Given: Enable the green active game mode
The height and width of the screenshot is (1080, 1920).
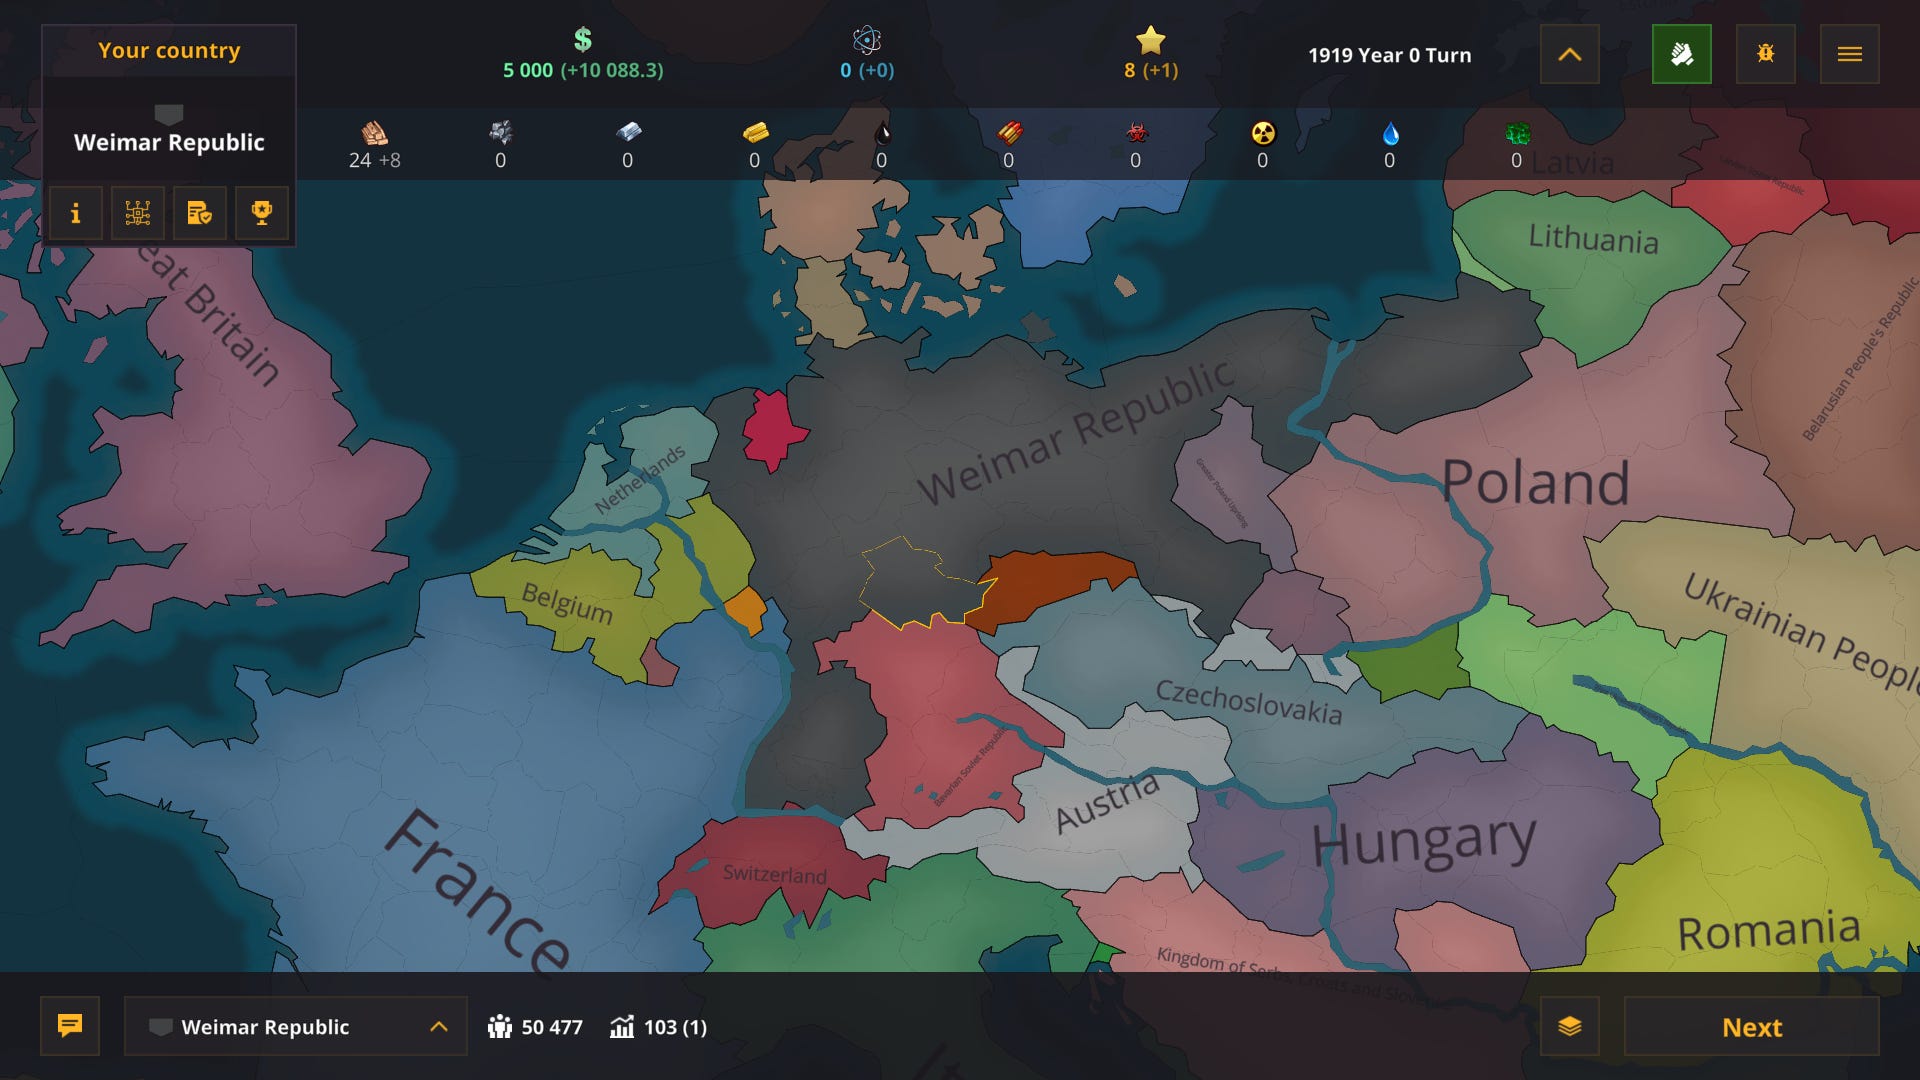Looking at the screenshot, I should pyautogui.click(x=1681, y=53).
